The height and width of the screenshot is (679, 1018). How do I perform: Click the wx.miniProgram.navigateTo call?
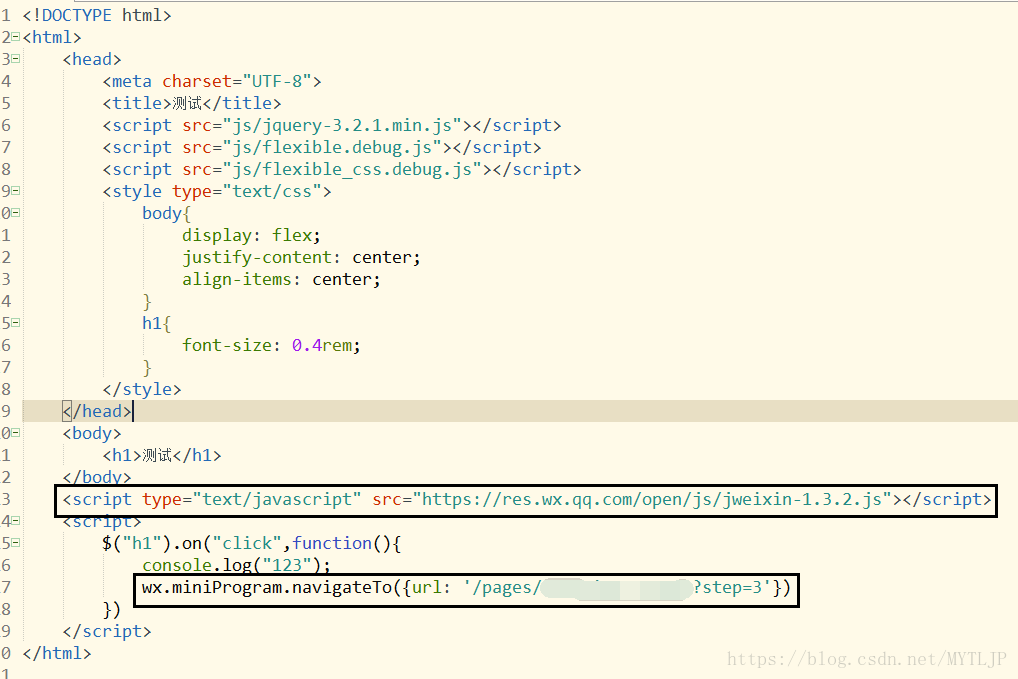[x=466, y=587]
